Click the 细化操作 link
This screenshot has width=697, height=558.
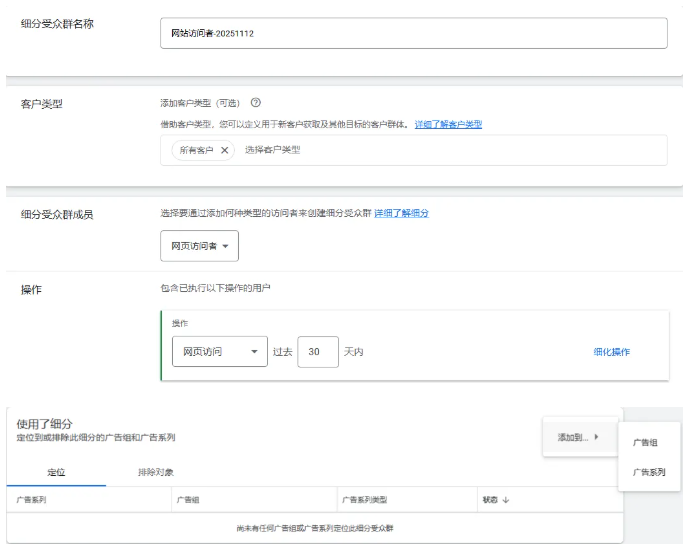click(x=611, y=352)
